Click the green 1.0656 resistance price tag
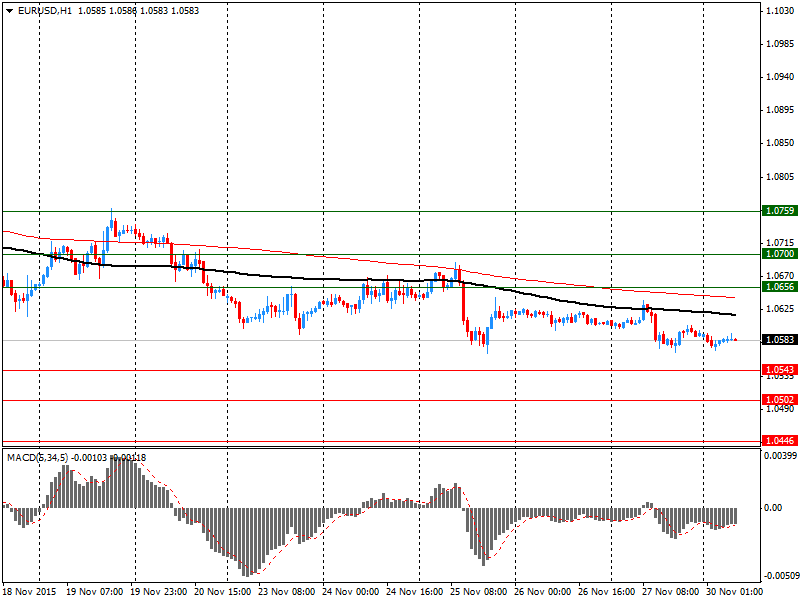 [x=780, y=287]
